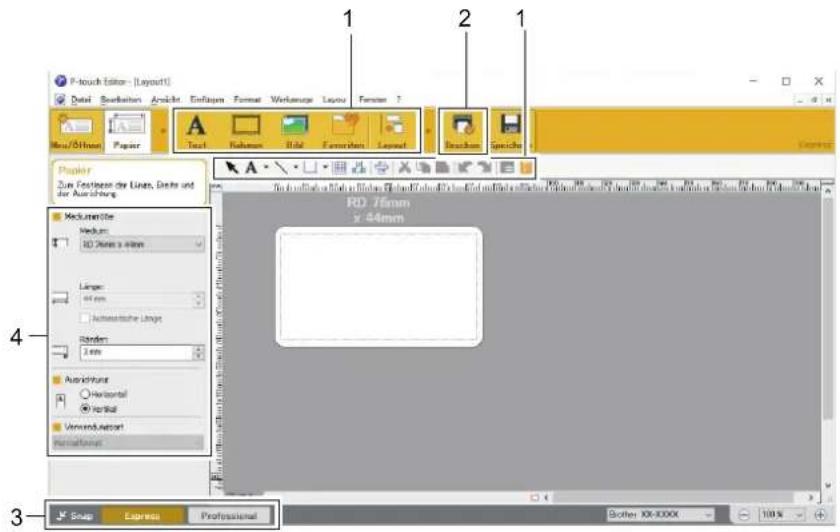Image resolution: width=840 pixels, height=532 pixels.
Task: Open the Fenster menu
Action: click(372, 100)
